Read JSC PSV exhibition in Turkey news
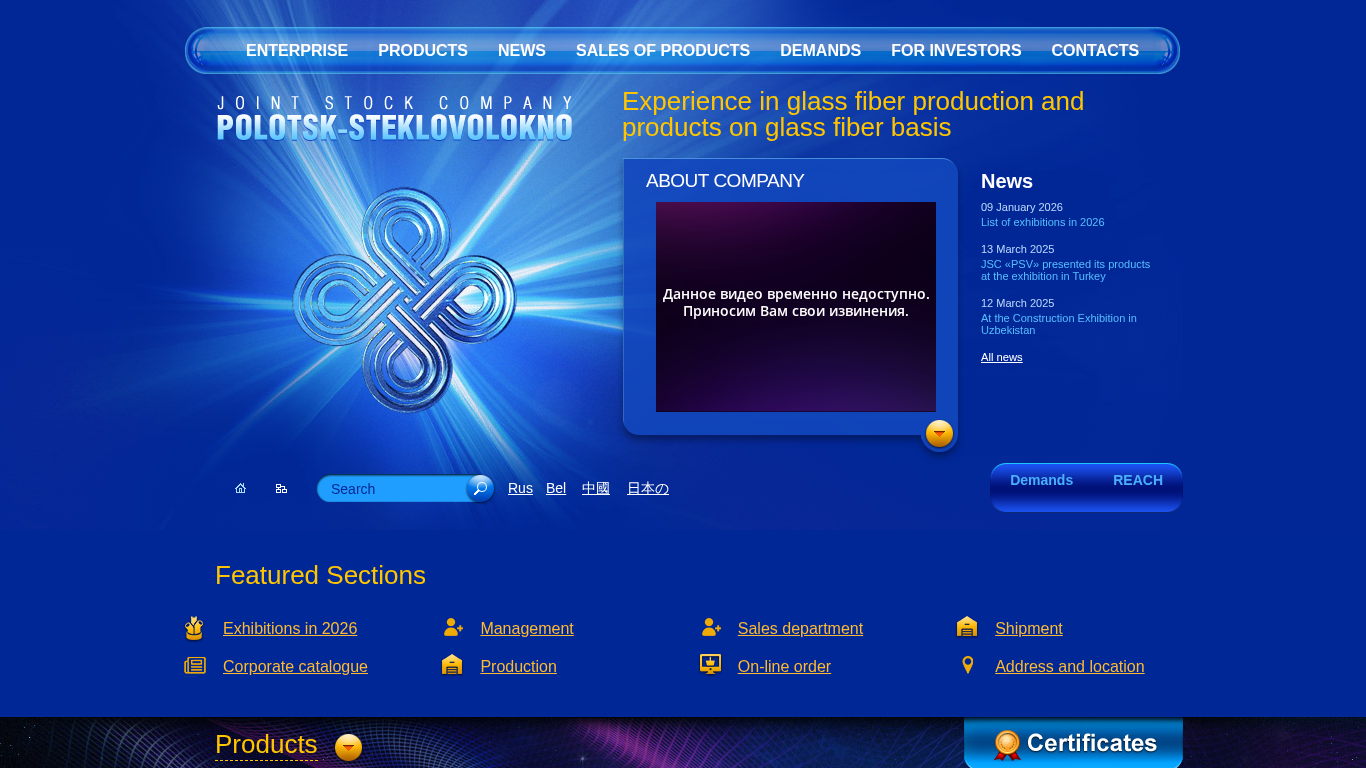Image resolution: width=1366 pixels, height=768 pixels. pyautogui.click(x=1065, y=270)
